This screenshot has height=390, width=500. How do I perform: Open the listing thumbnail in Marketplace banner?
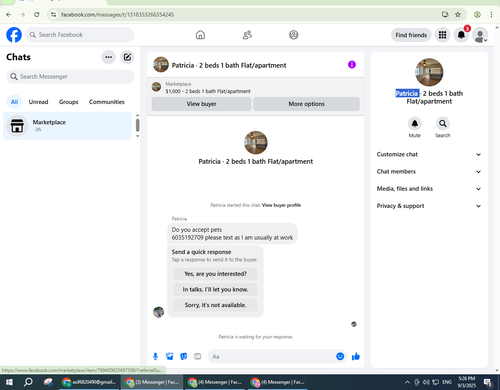point(156,87)
